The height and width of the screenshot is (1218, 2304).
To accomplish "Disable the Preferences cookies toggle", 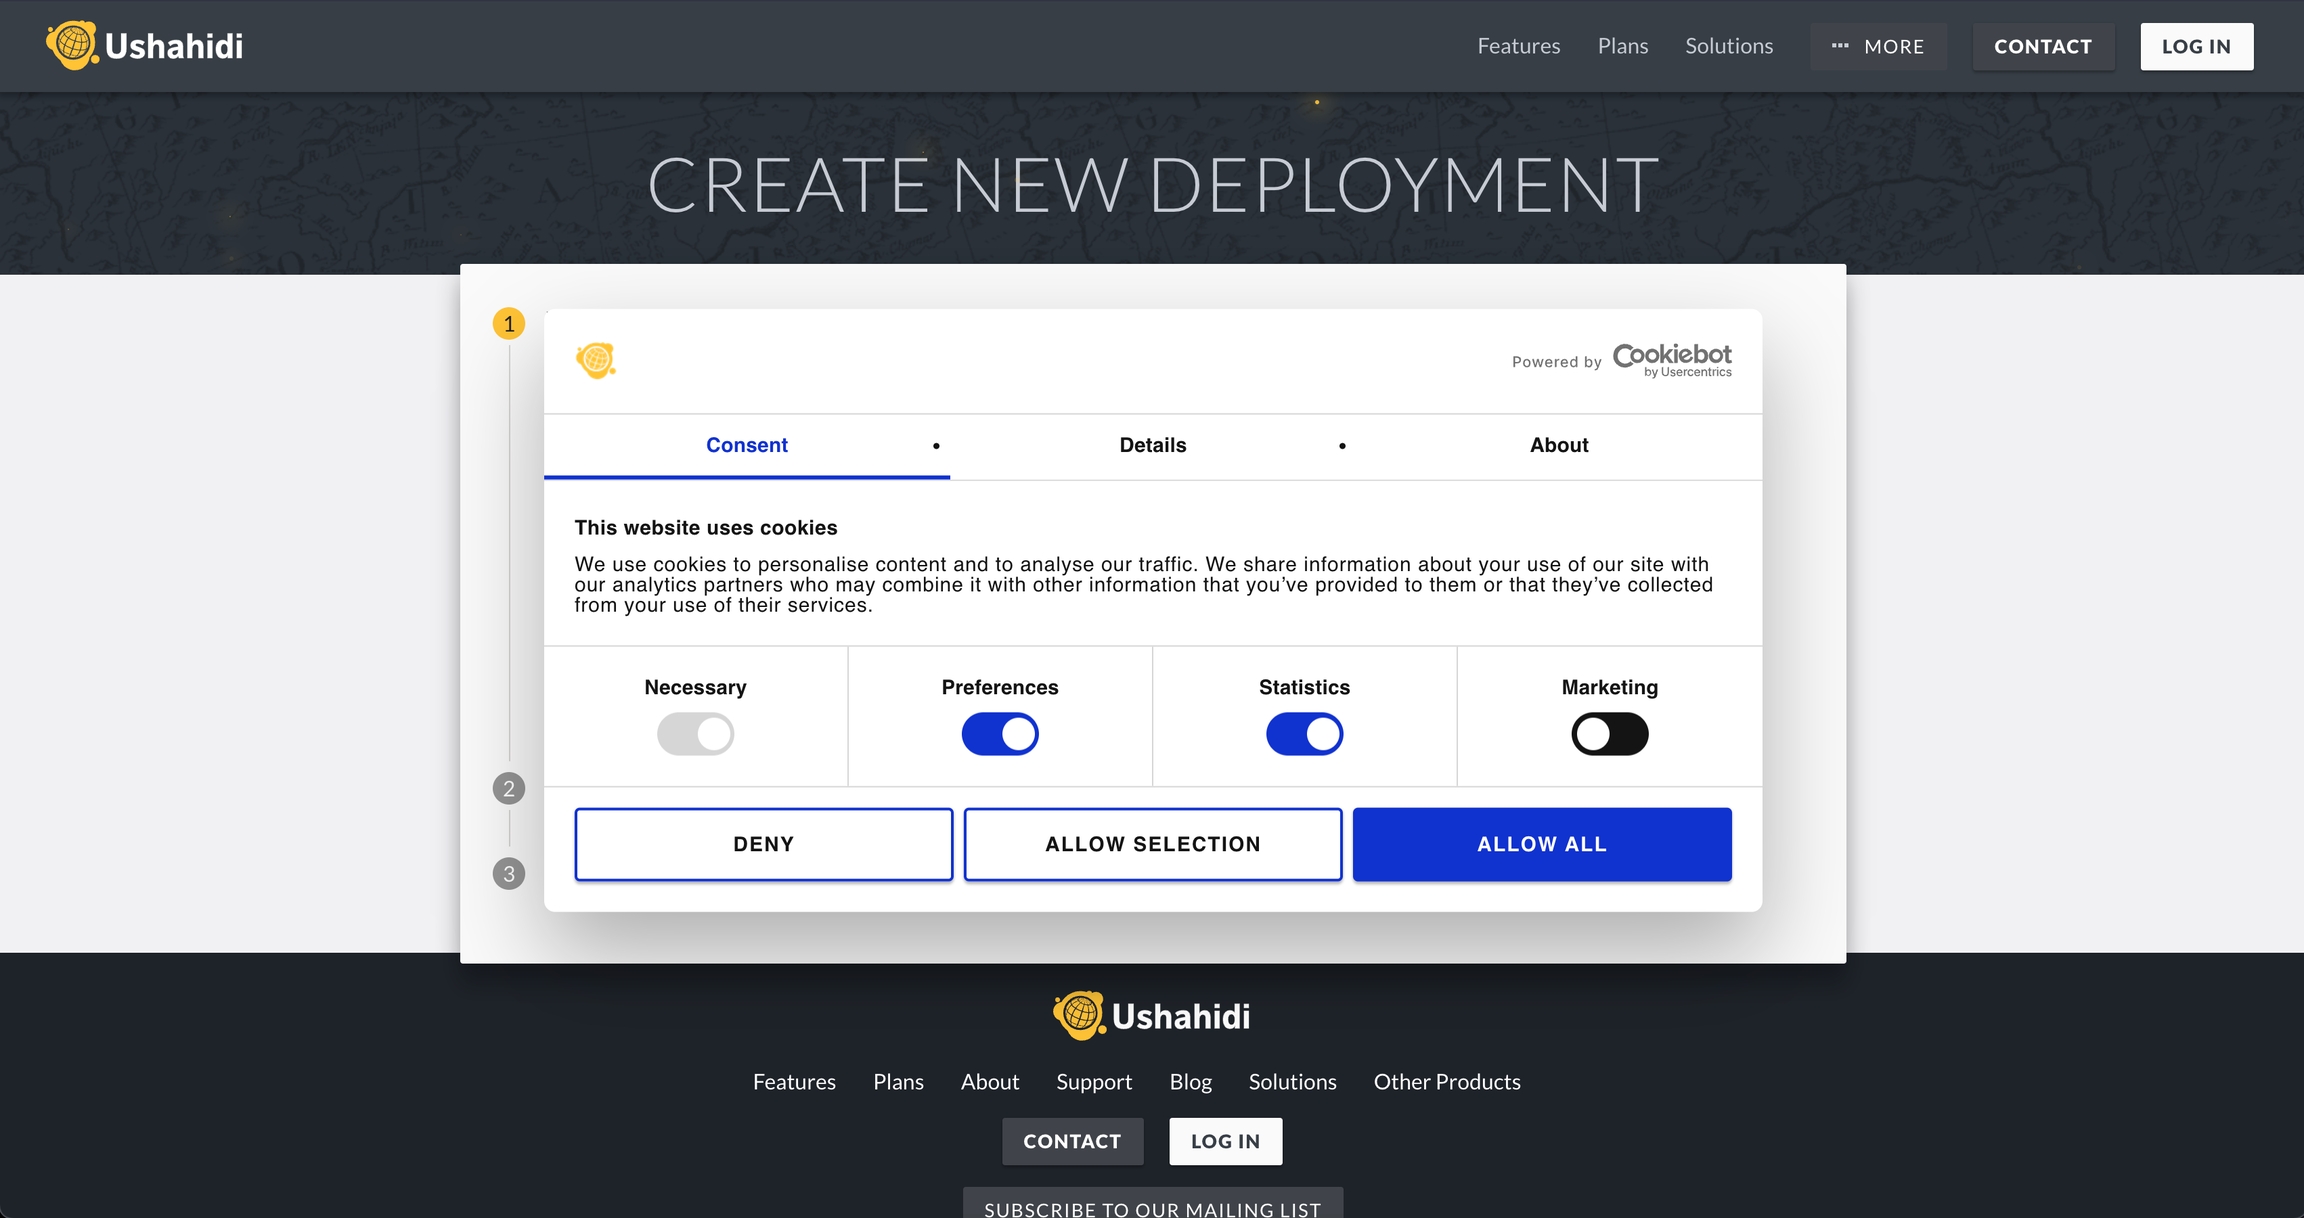I will coord(1000,733).
